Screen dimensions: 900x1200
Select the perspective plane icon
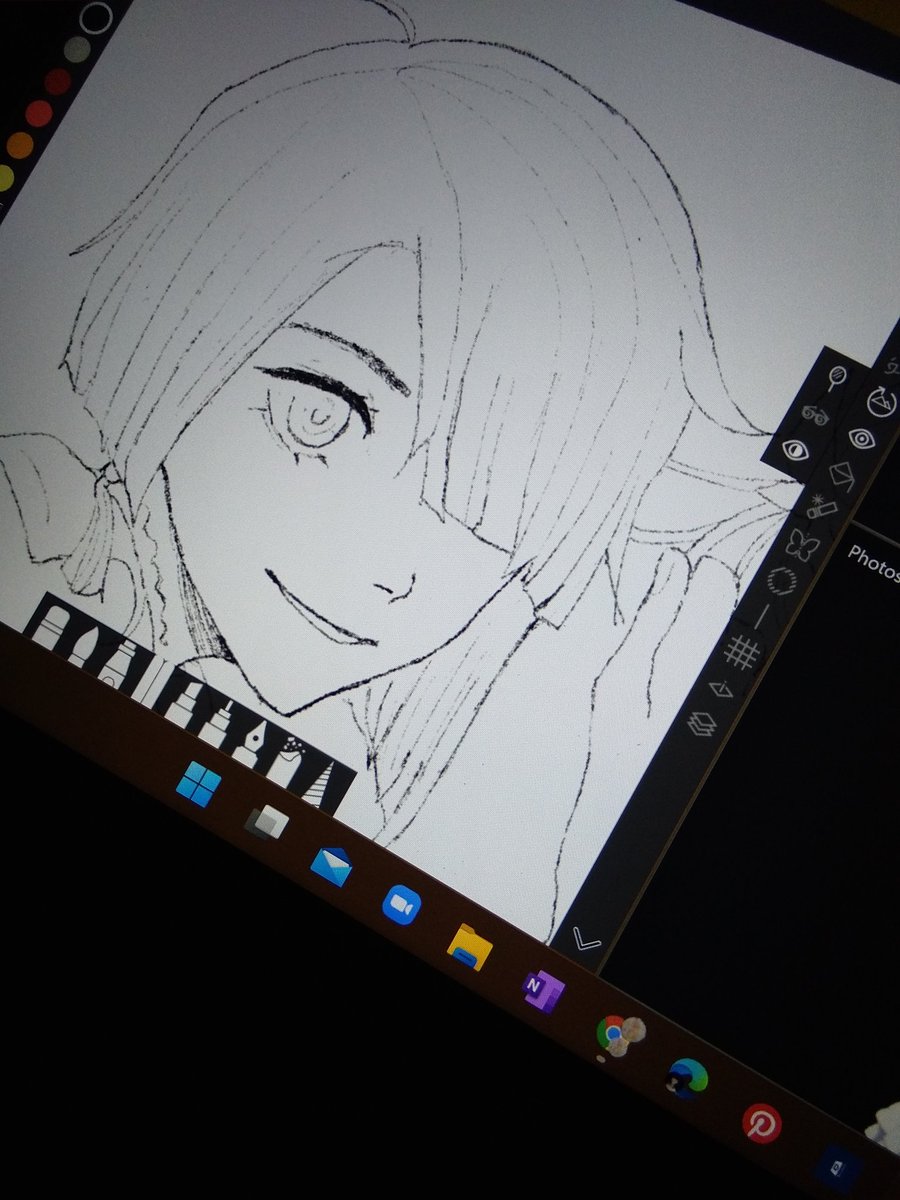pyautogui.click(x=720, y=690)
